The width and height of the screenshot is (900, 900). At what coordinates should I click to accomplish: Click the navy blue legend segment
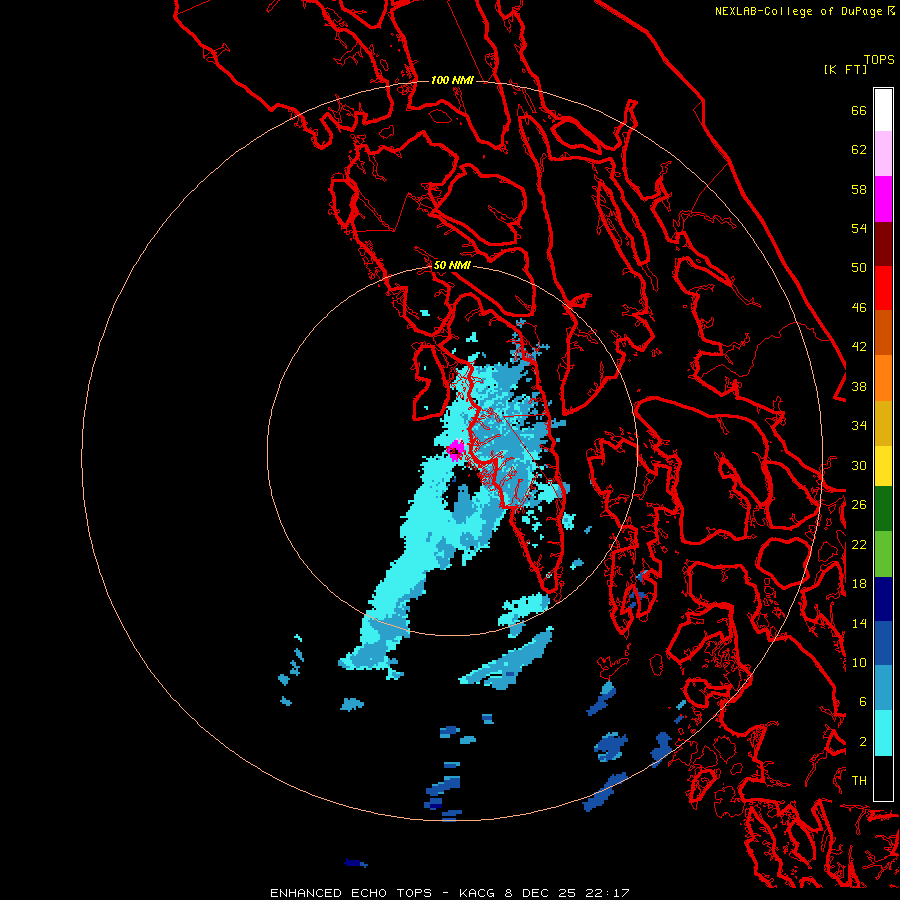tap(883, 599)
